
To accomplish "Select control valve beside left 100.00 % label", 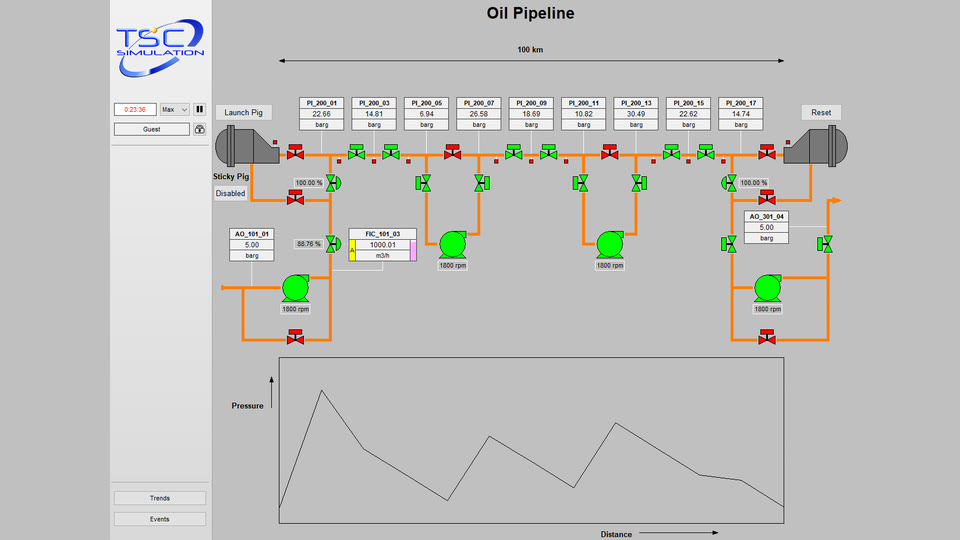I will [x=332, y=183].
